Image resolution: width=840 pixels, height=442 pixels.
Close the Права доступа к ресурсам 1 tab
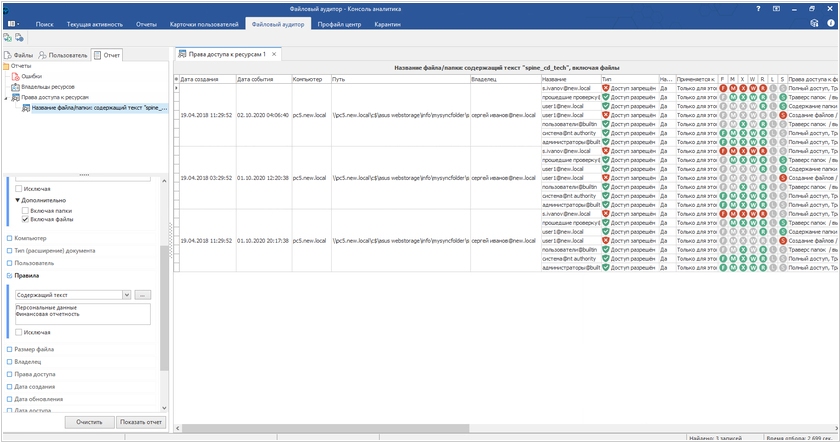pyautogui.click(x=274, y=54)
